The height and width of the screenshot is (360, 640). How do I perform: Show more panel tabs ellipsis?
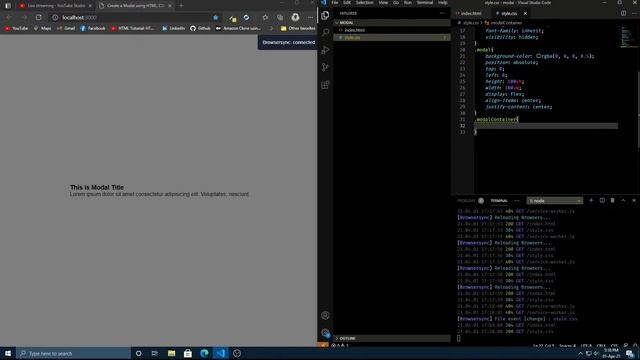pyautogui.click(x=517, y=201)
